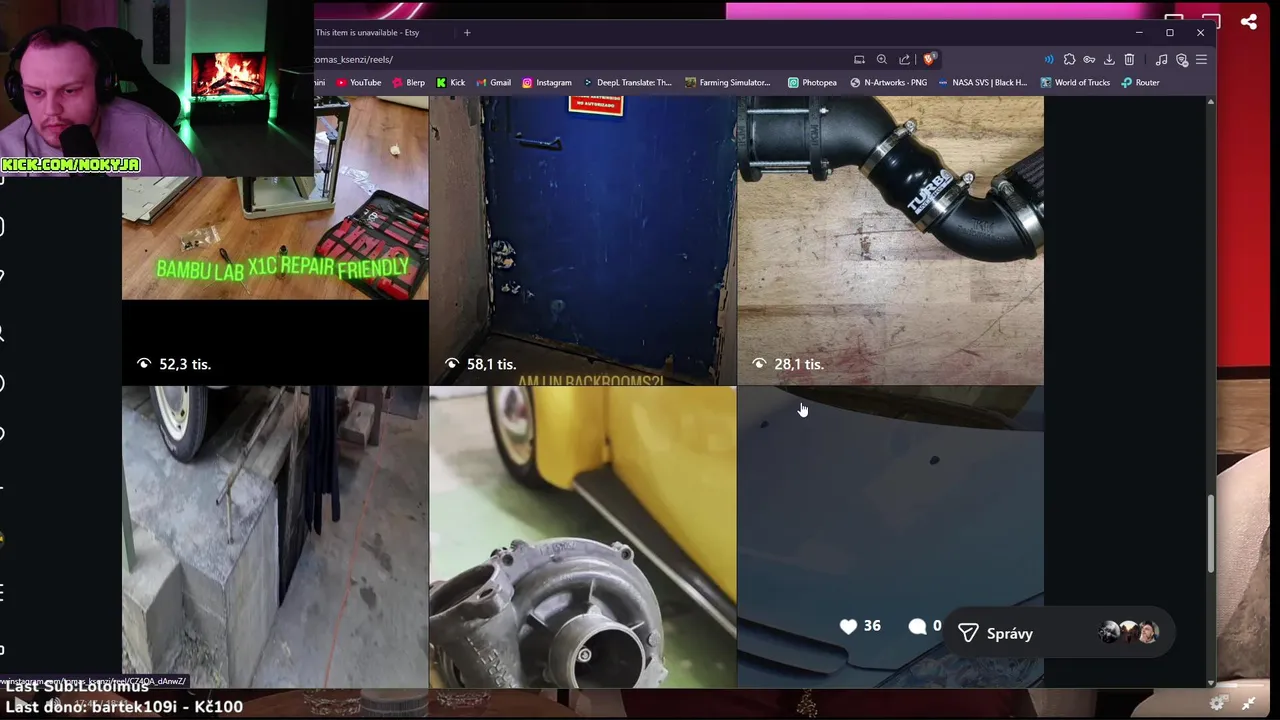Open the black turbo intake pipe reel
The height and width of the screenshot is (720, 1280).
pos(890,240)
